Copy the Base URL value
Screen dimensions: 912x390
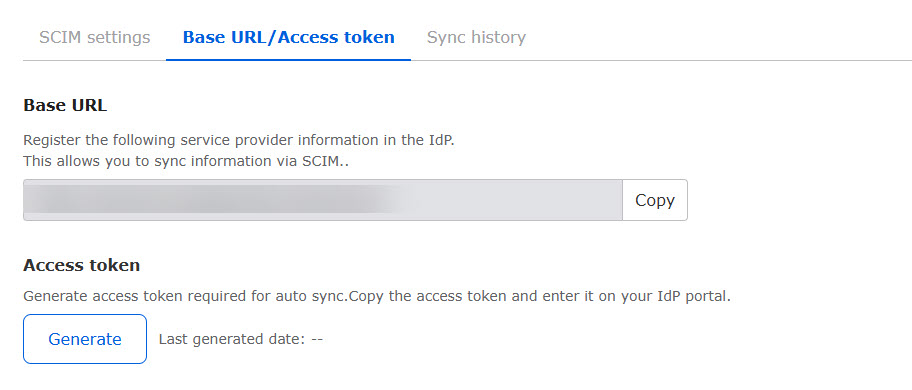655,200
